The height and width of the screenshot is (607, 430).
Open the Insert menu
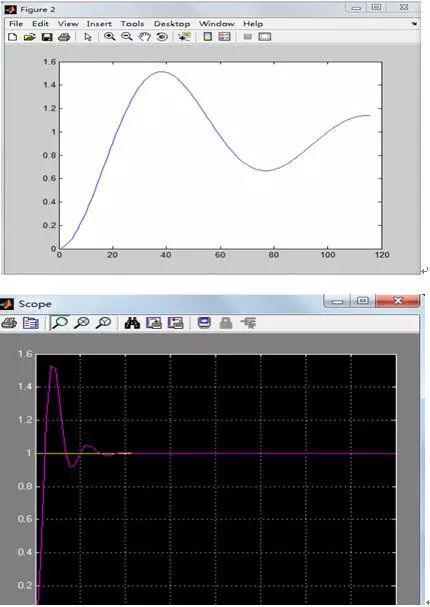pyautogui.click(x=99, y=24)
